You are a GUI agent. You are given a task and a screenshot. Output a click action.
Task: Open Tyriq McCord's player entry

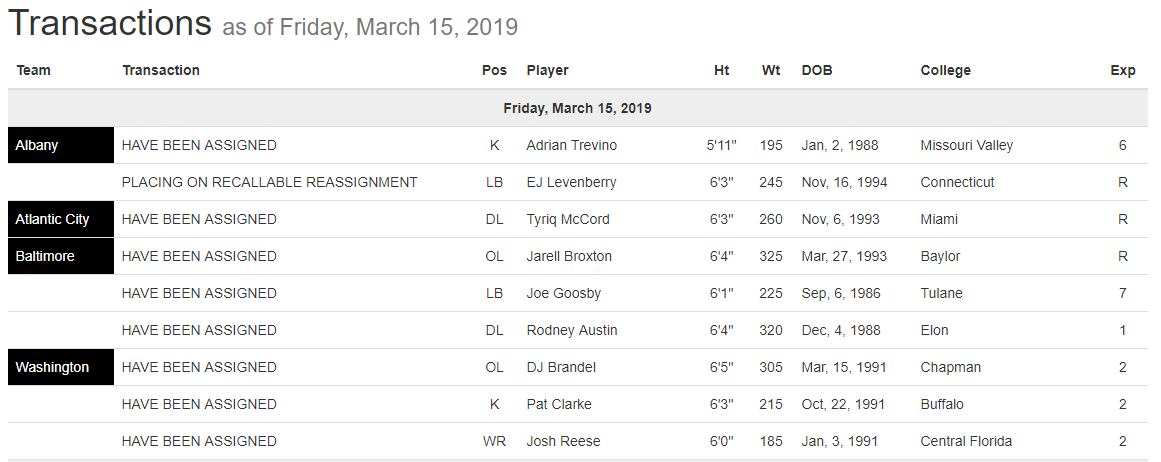pos(567,219)
